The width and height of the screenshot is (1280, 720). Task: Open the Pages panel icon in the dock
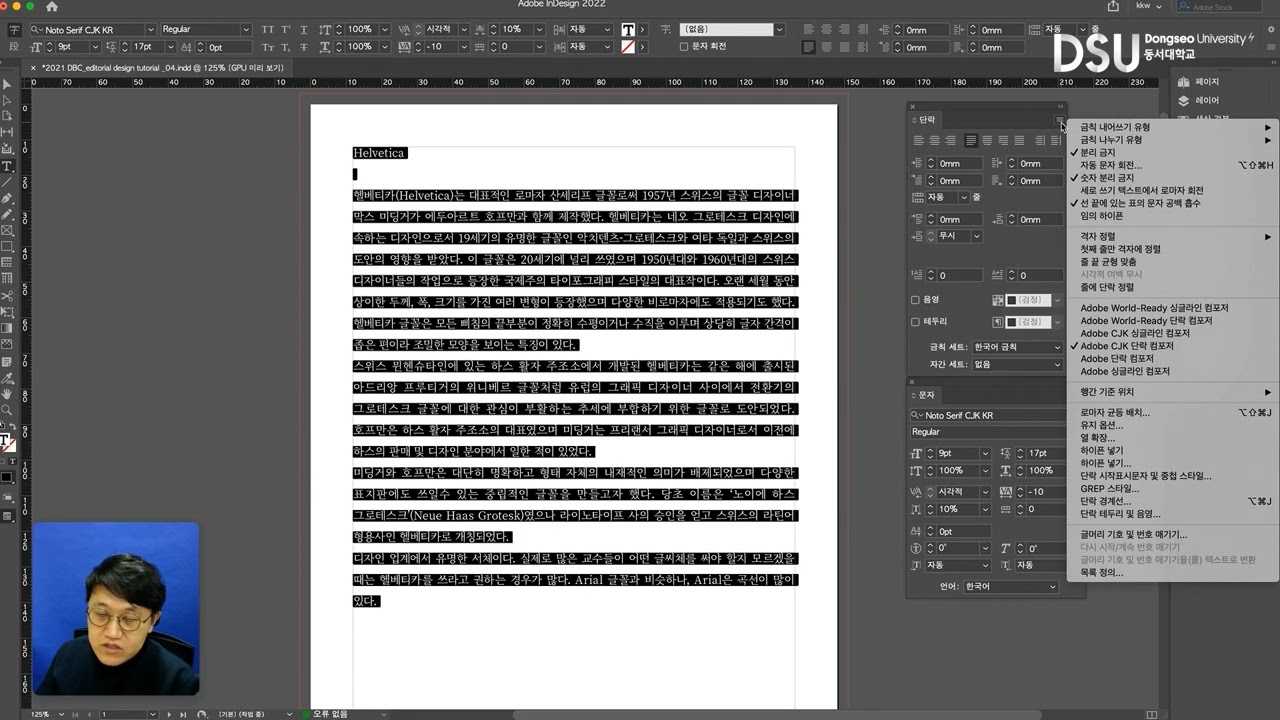point(1184,82)
